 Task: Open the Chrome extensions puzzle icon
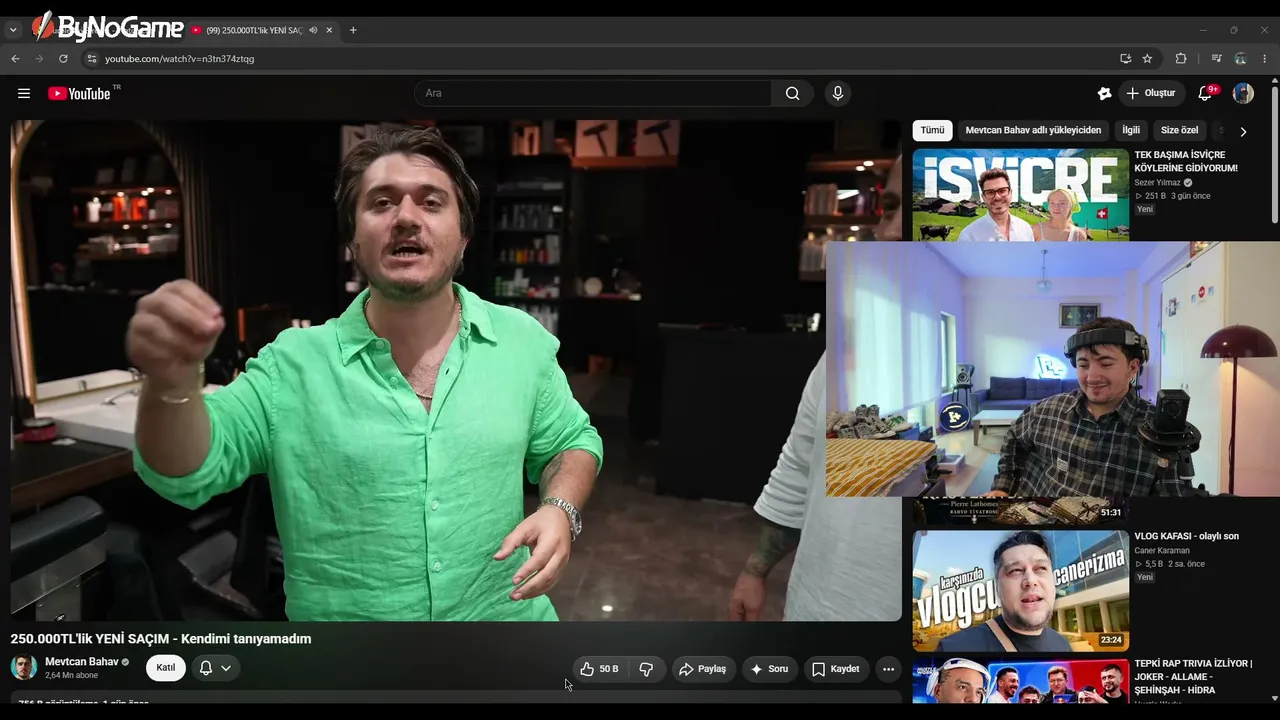(1181, 58)
